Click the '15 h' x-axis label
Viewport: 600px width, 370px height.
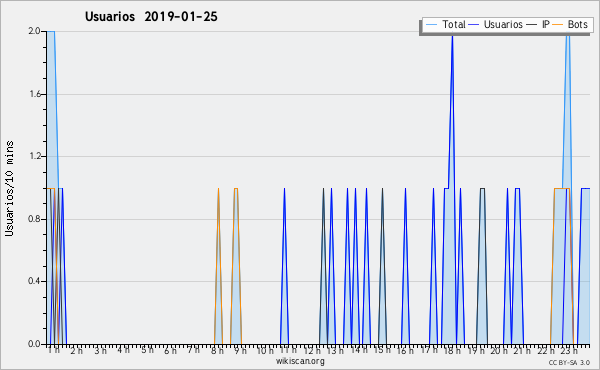coord(382,350)
